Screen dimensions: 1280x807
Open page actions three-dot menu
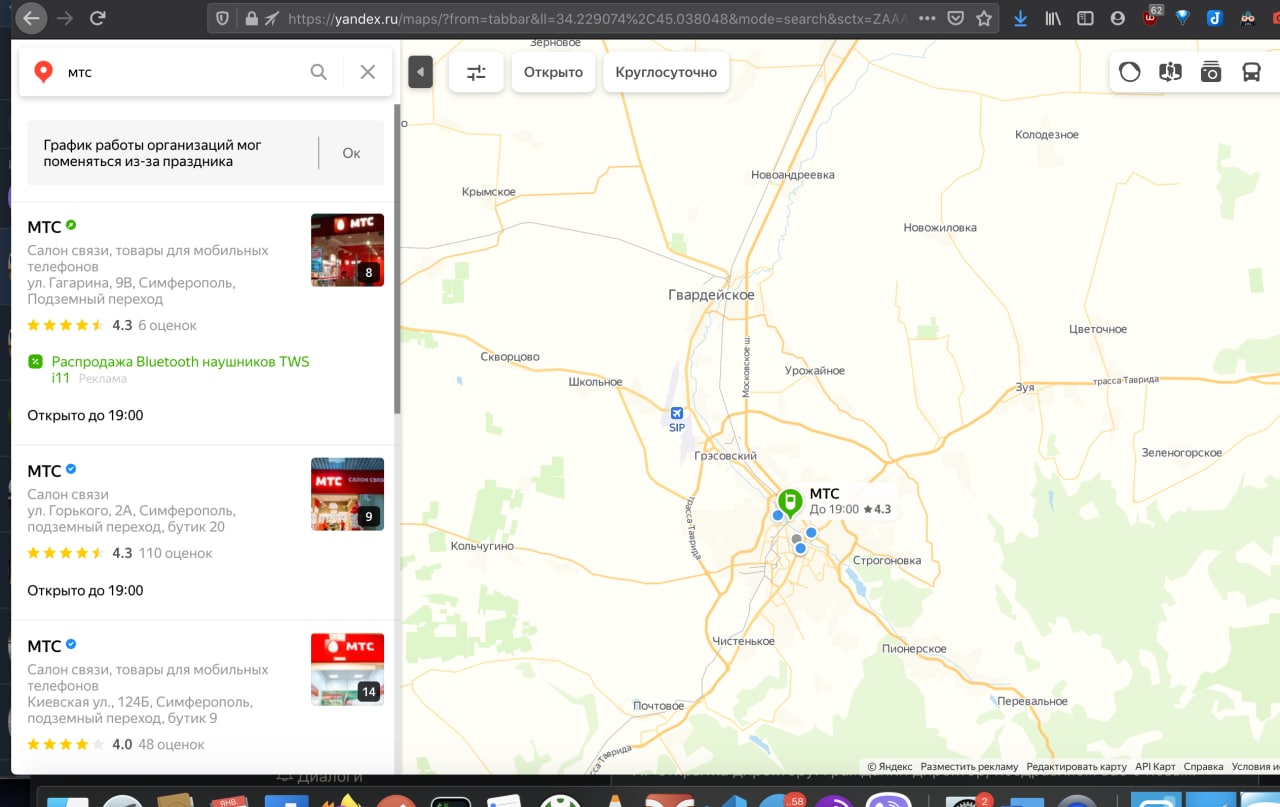coord(926,18)
